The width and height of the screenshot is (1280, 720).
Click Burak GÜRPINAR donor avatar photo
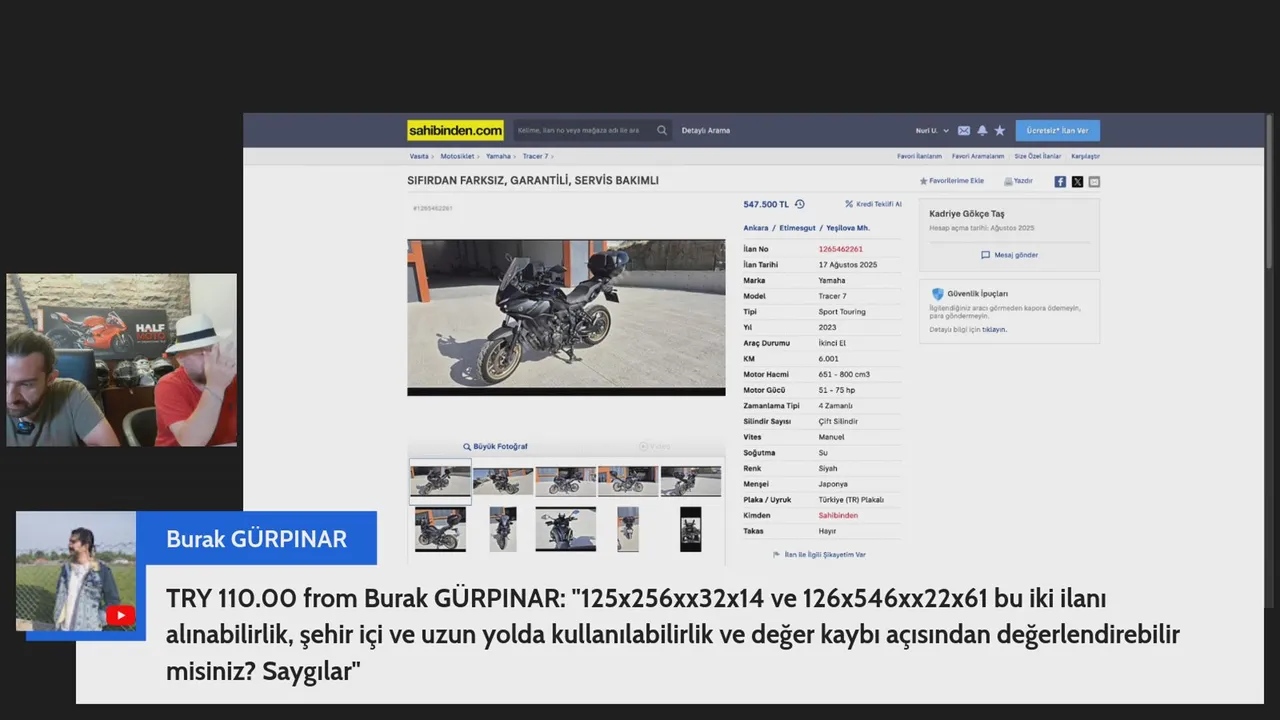[76, 571]
